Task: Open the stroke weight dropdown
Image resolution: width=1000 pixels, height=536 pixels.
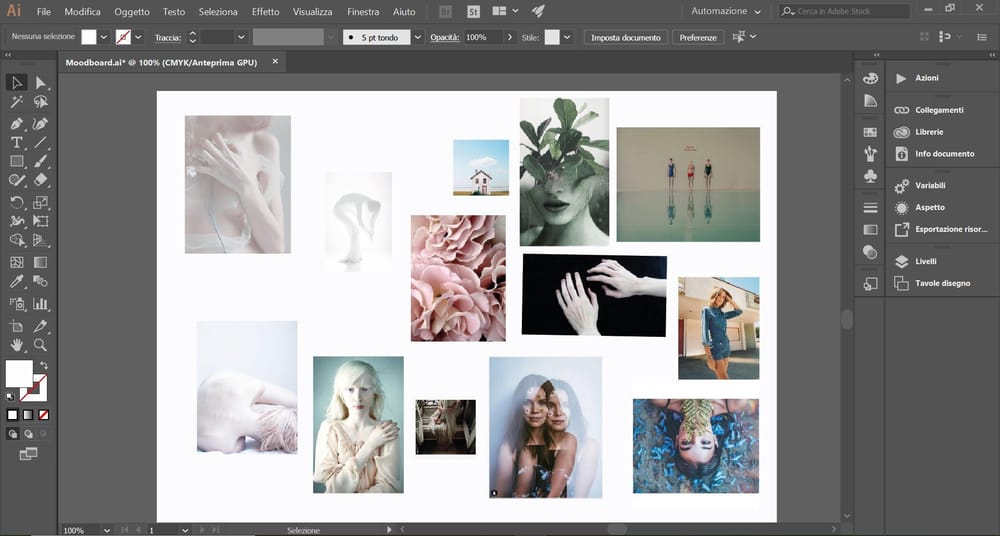Action: (x=242, y=37)
